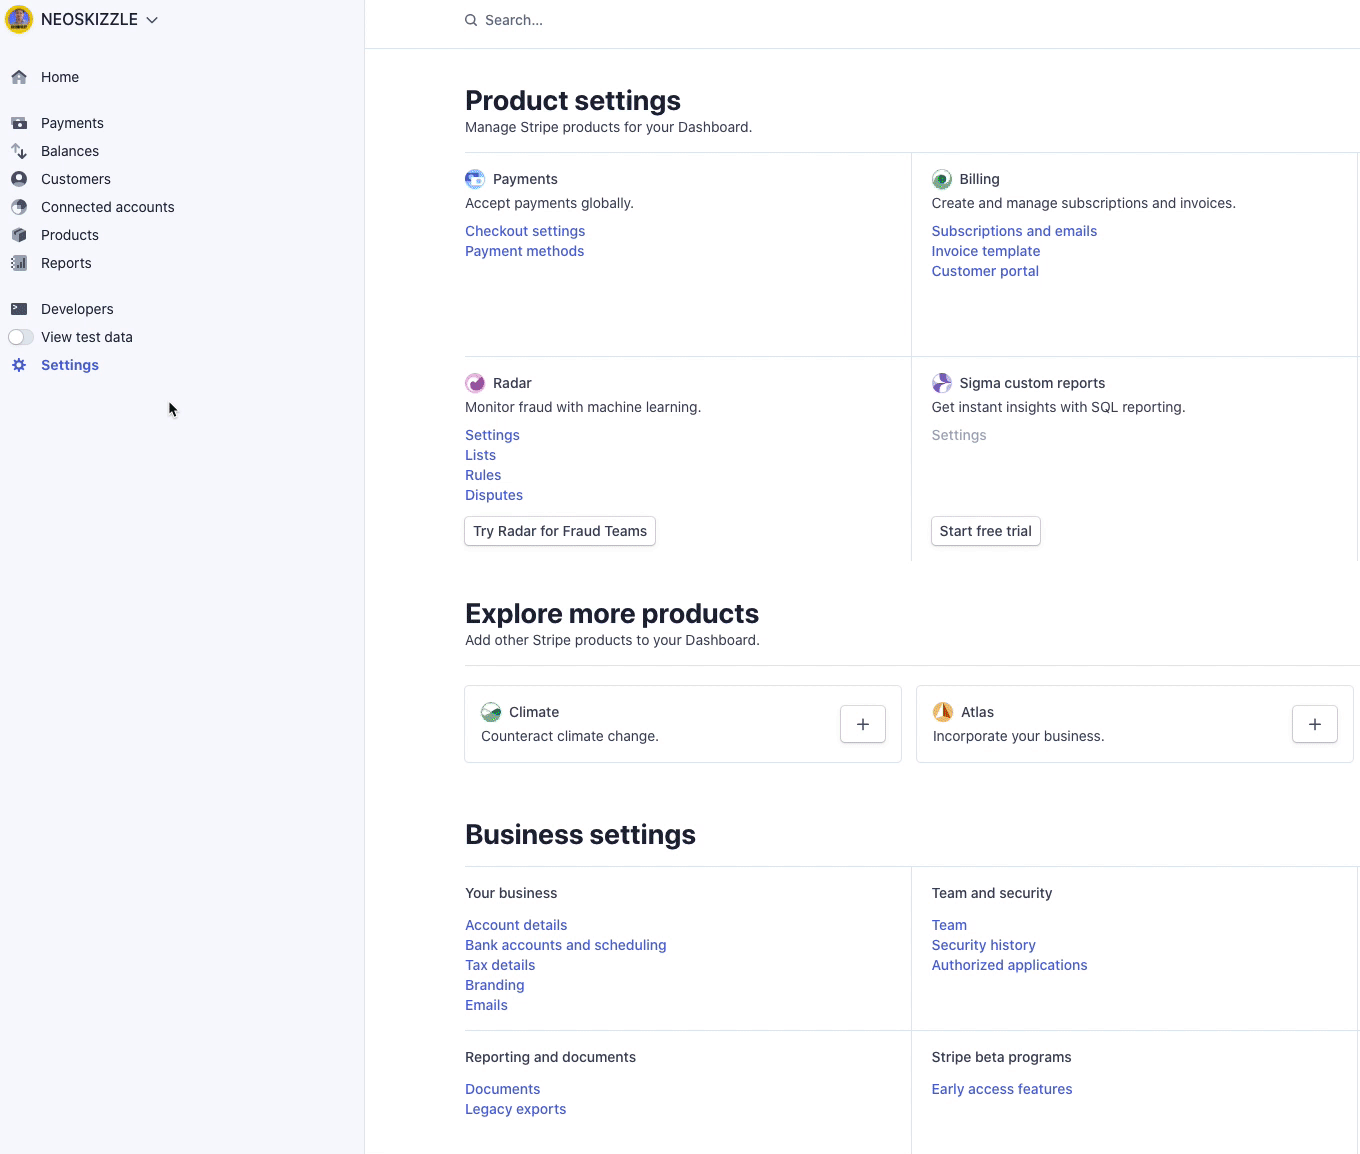Select Settings text in the sidebar
1360x1154 pixels.
click(70, 365)
